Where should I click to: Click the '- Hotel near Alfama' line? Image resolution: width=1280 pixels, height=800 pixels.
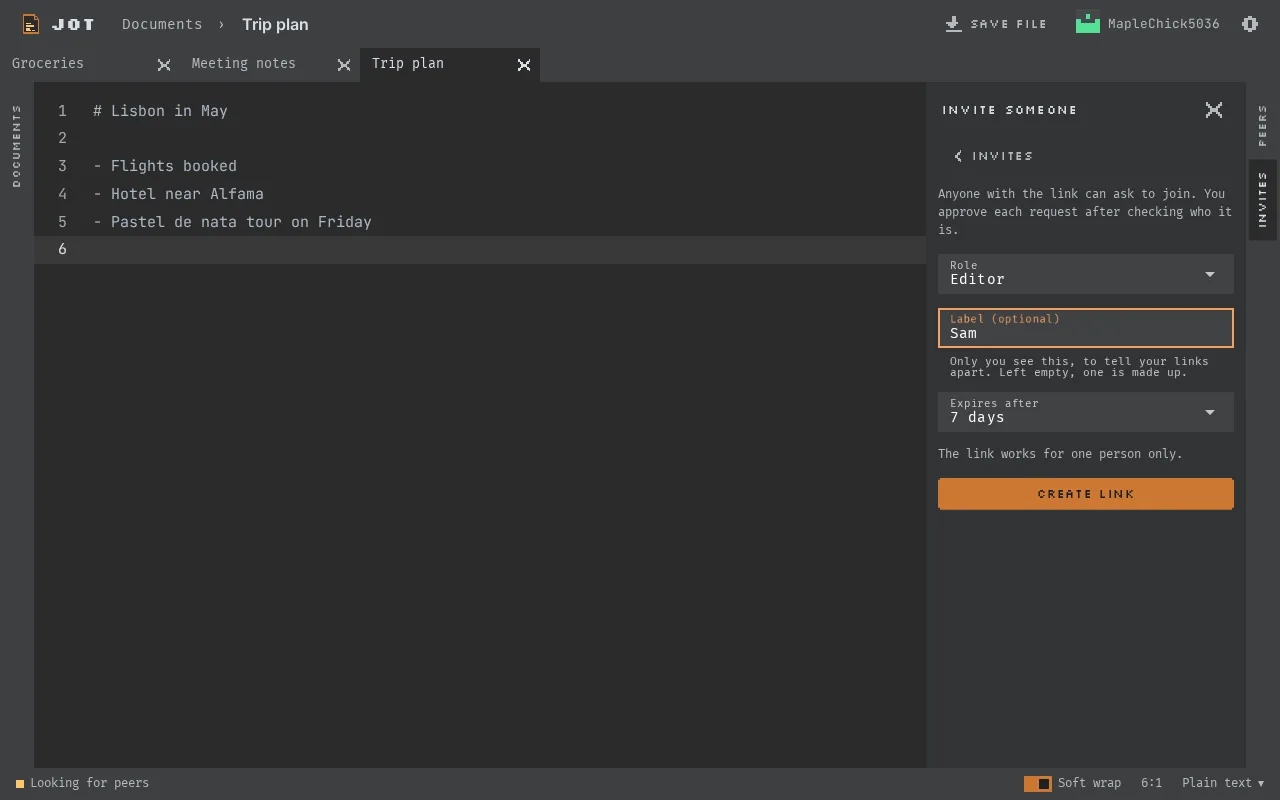click(178, 194)
